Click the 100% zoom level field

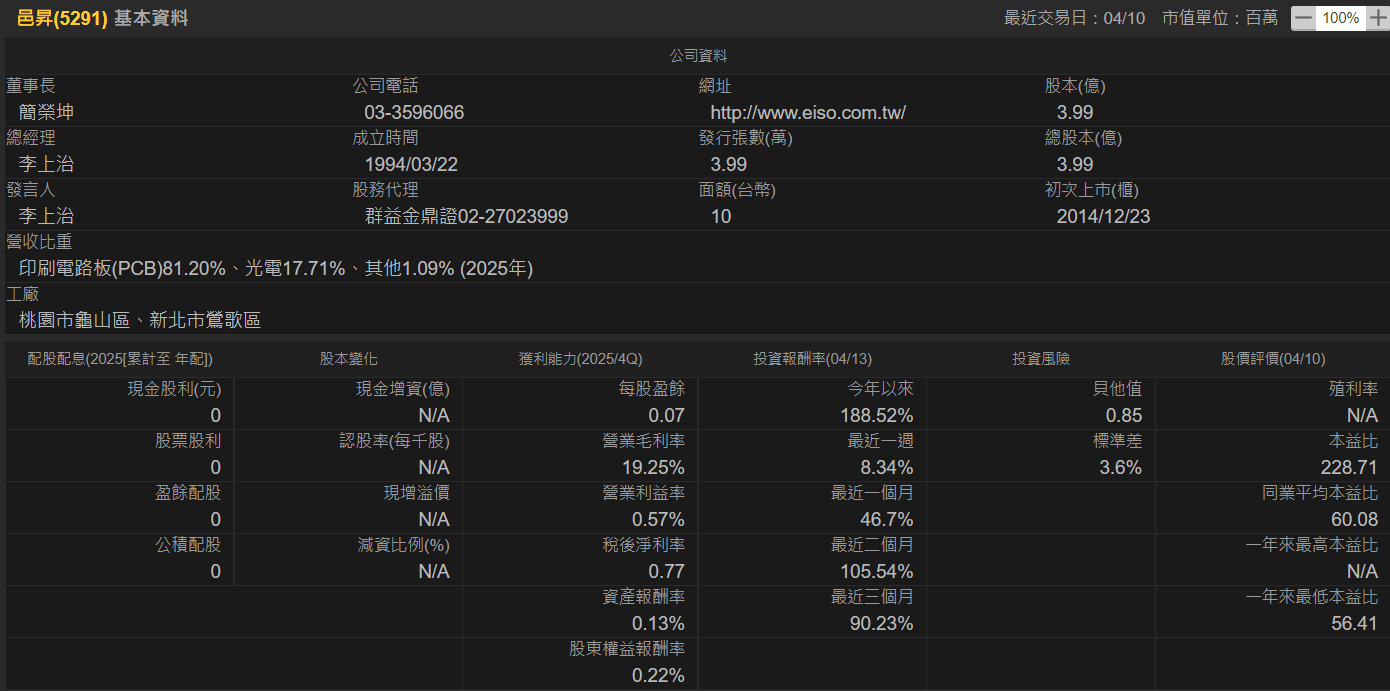pos(1340,18)
